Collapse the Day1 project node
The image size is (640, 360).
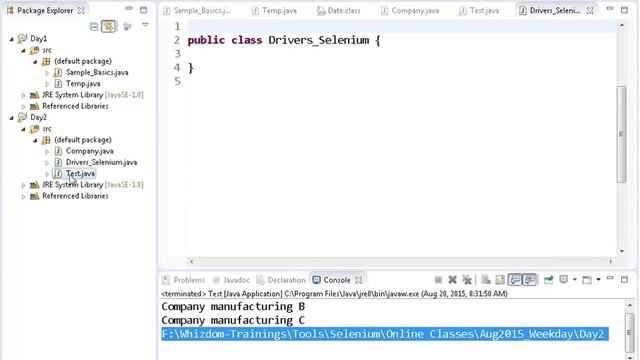pyautogui.click(x=11, y=39)
